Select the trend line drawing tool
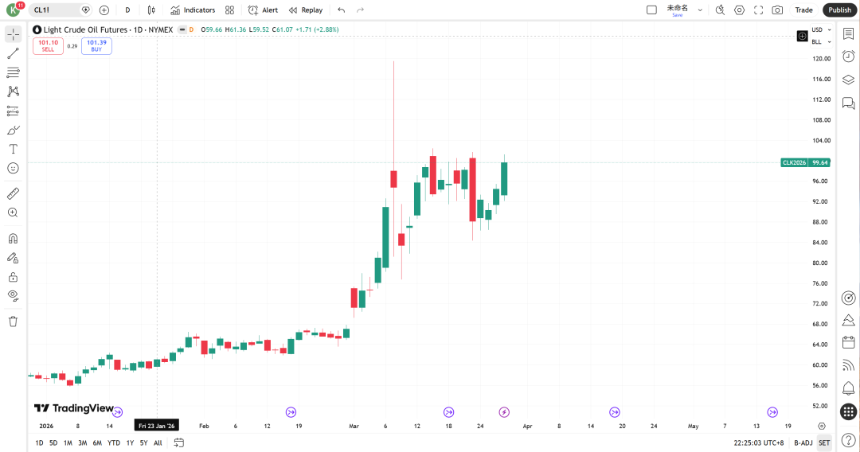Image resolution: width=860 pixels, height=452 pixels. 13,53
